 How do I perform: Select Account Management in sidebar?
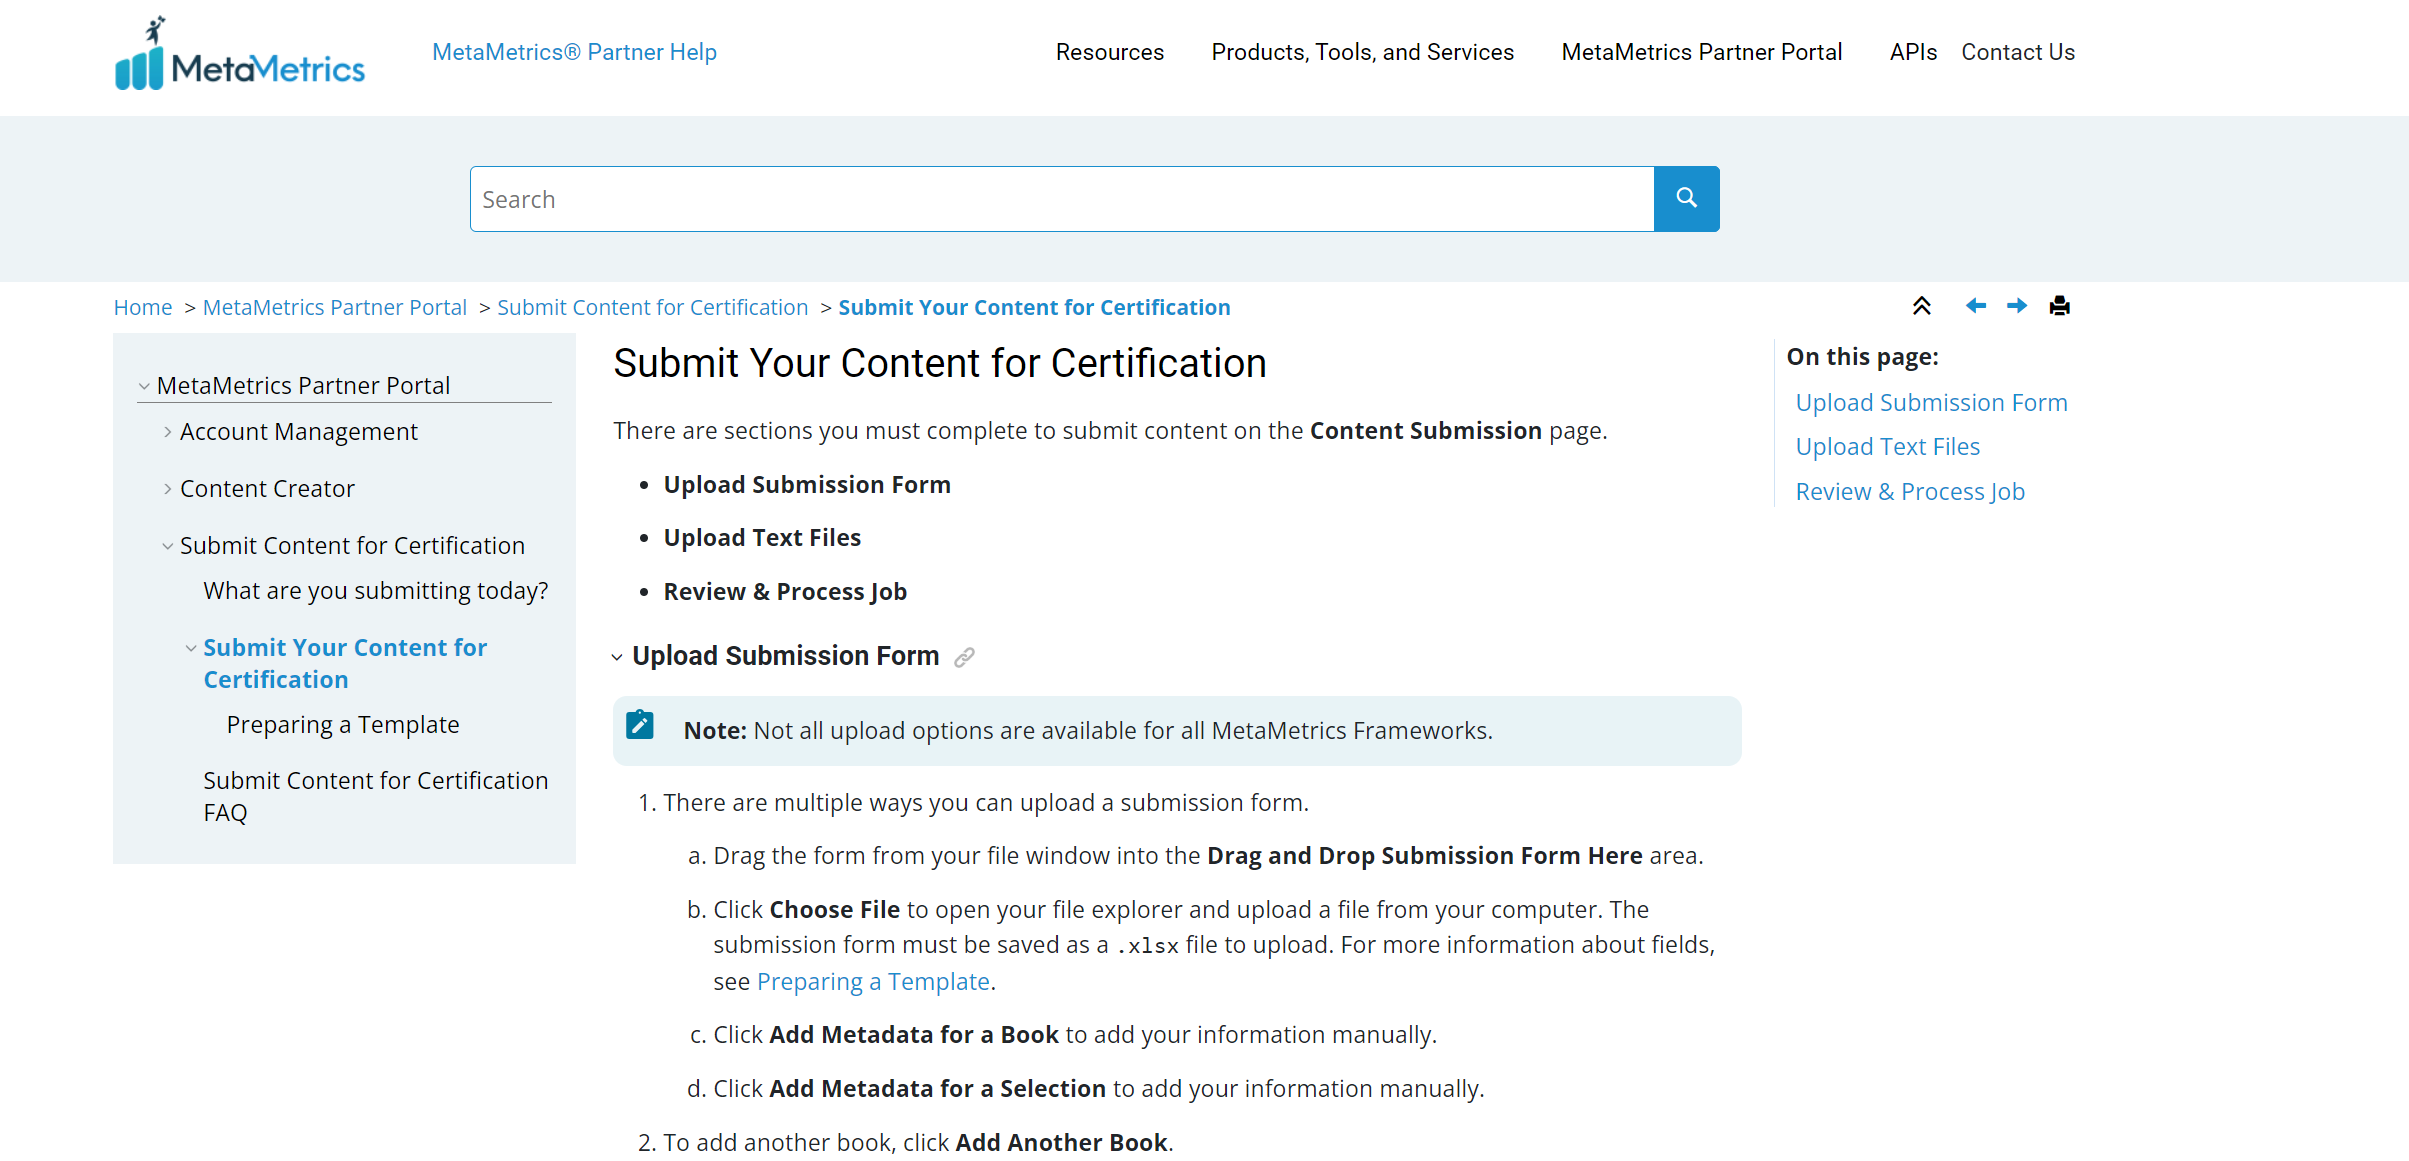click(299, 432)
